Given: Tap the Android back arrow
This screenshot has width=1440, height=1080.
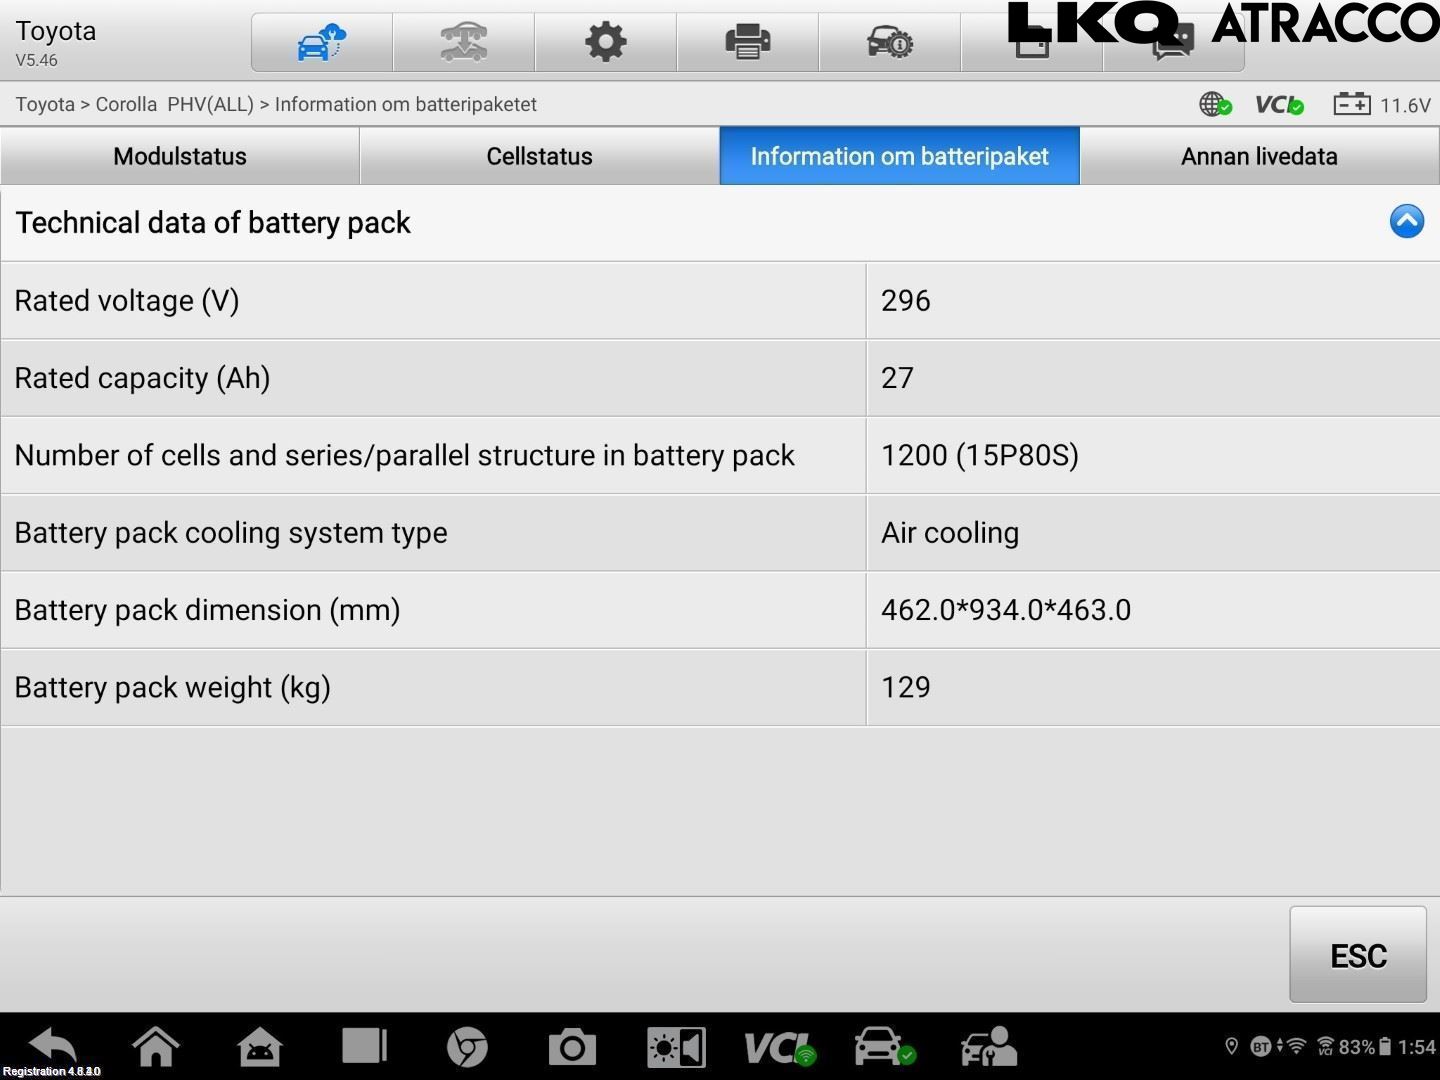Looking at the screenshot, I should tap(52, 1046).
